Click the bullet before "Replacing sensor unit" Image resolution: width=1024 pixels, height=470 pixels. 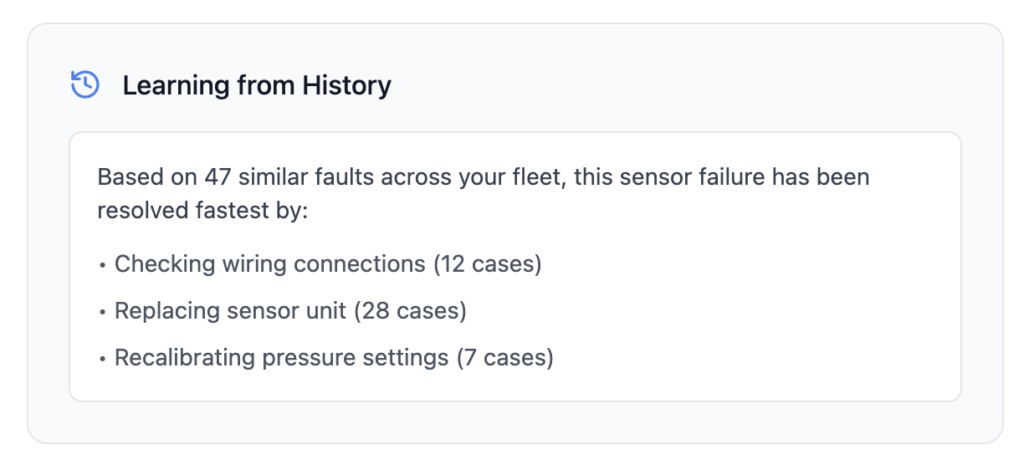(103, 311)
